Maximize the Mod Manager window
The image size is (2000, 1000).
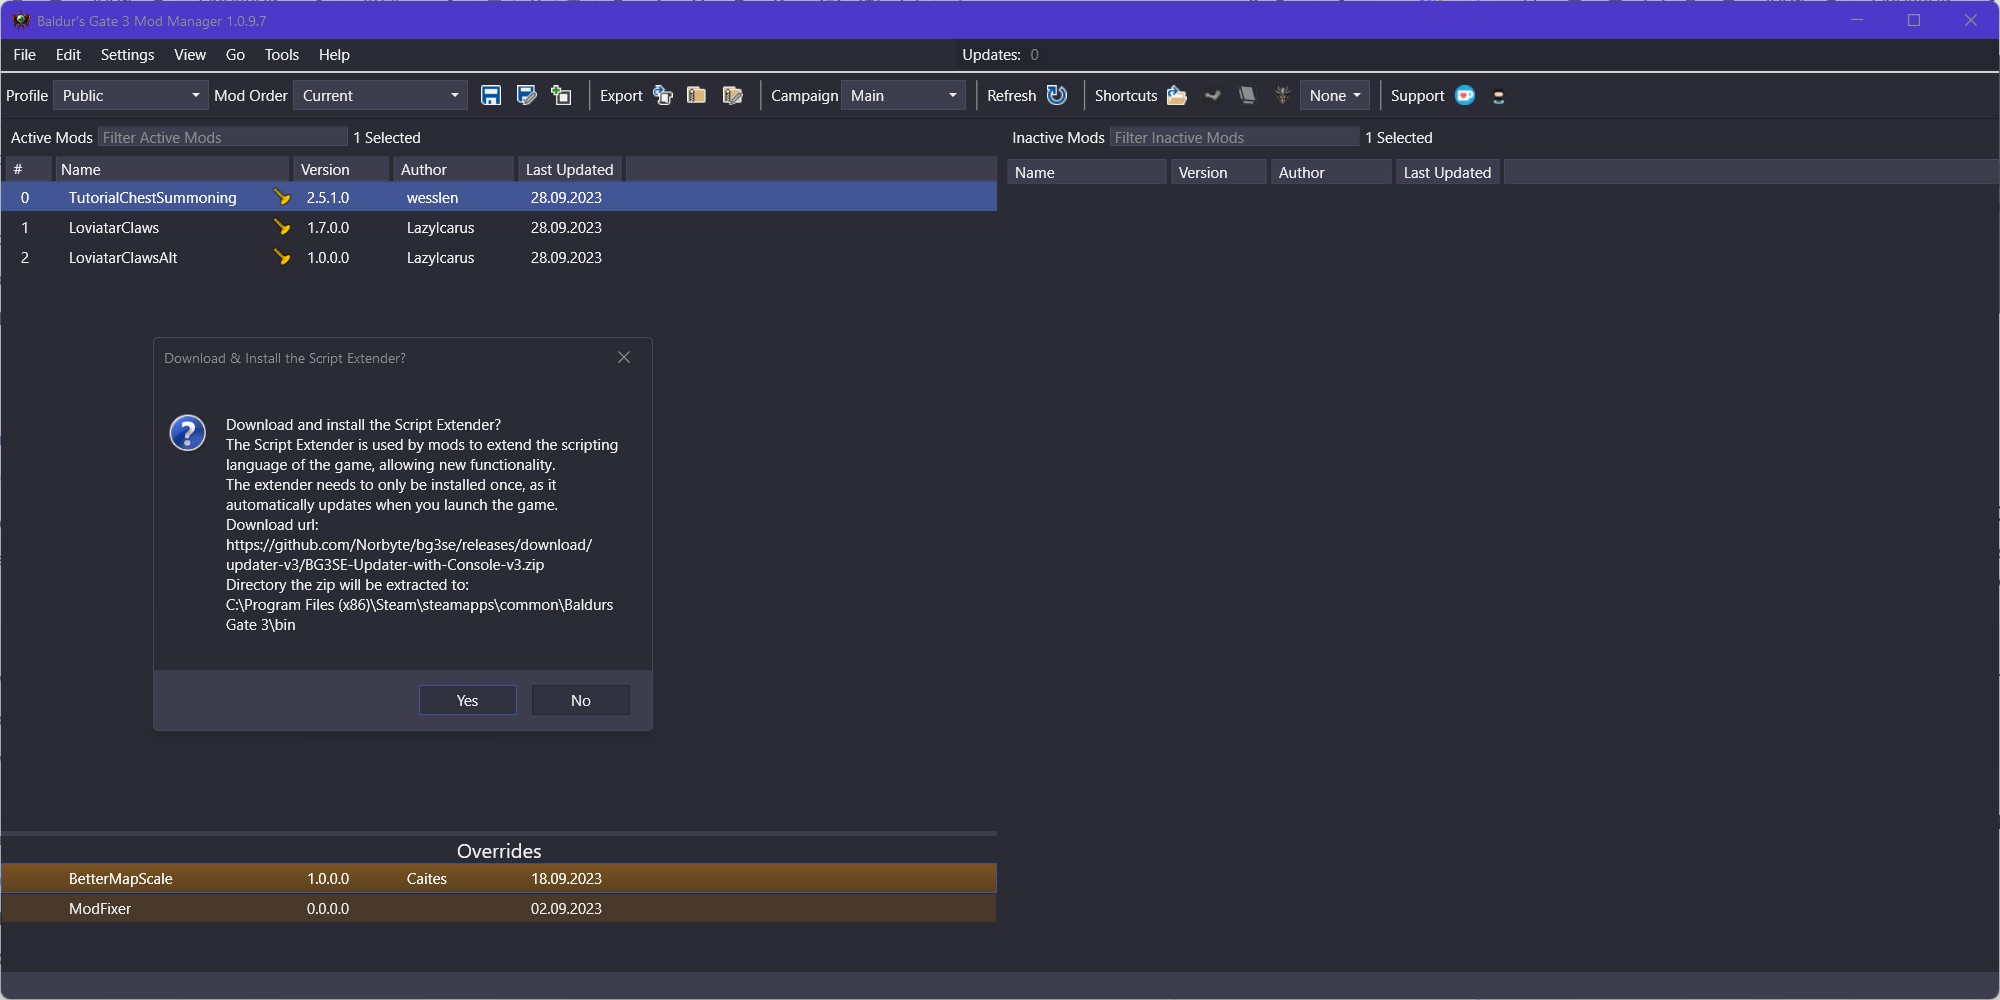point(1914,20)
